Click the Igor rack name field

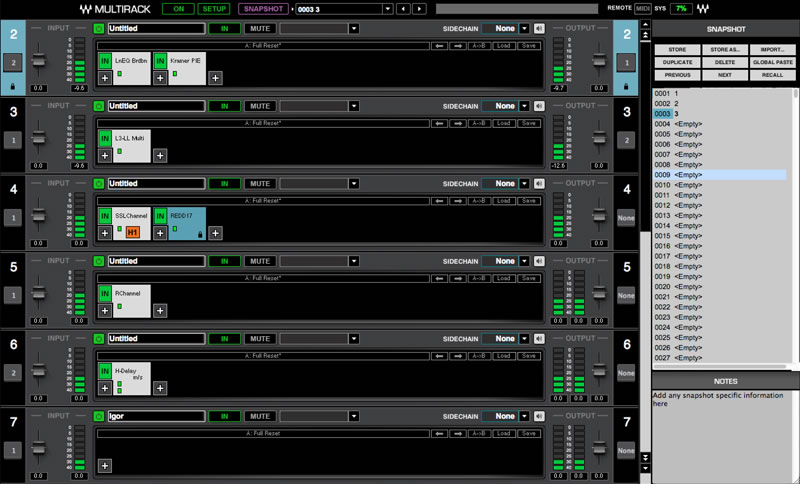155,415
